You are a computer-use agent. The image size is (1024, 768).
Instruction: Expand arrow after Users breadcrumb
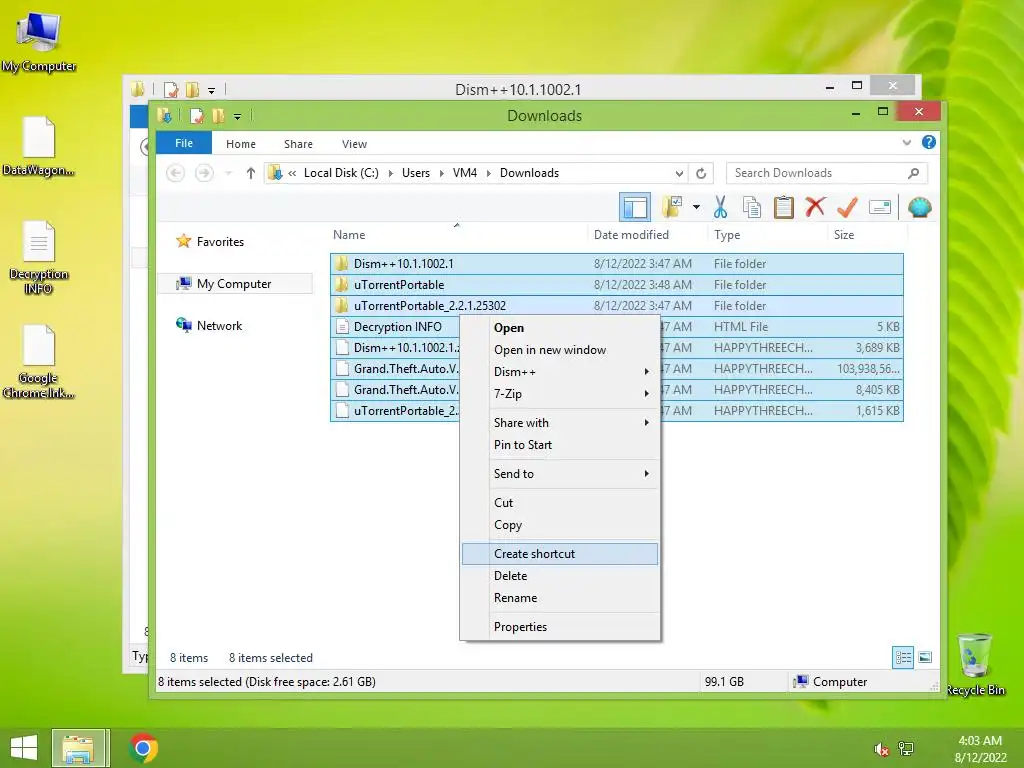point(441,173)
